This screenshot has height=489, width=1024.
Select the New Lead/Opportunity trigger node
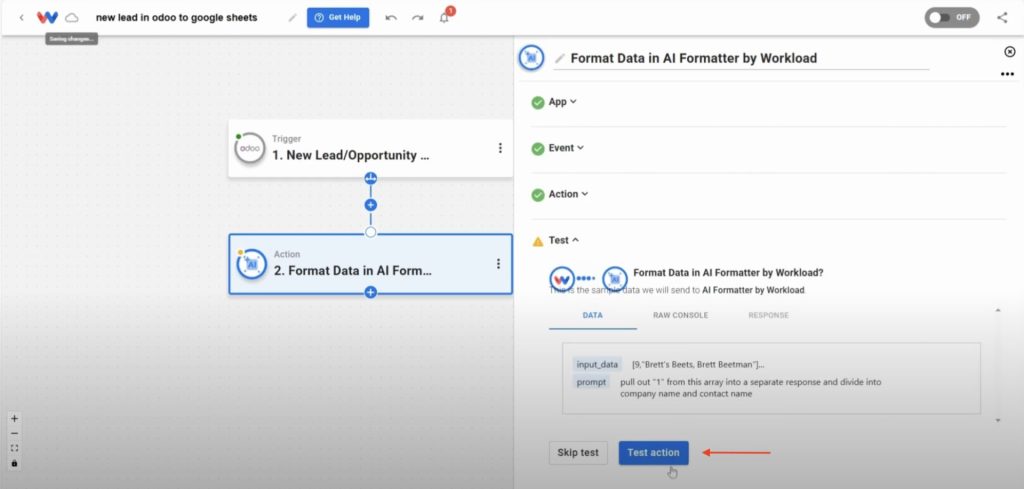(370, 148)
